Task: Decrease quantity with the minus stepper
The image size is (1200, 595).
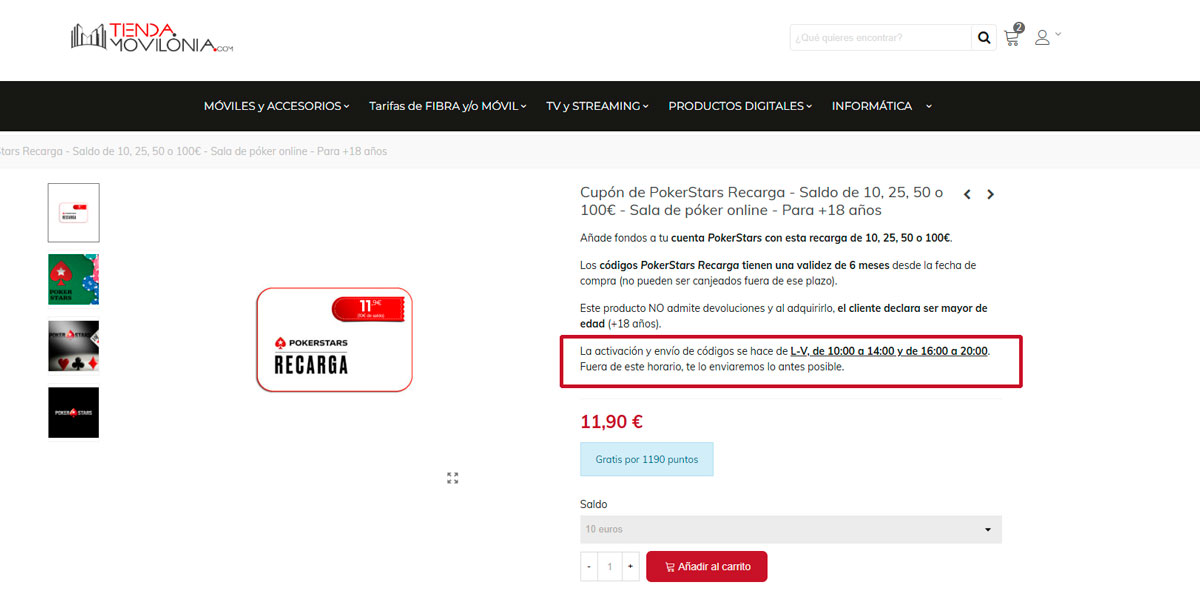Action: click(x=589, y=566)
